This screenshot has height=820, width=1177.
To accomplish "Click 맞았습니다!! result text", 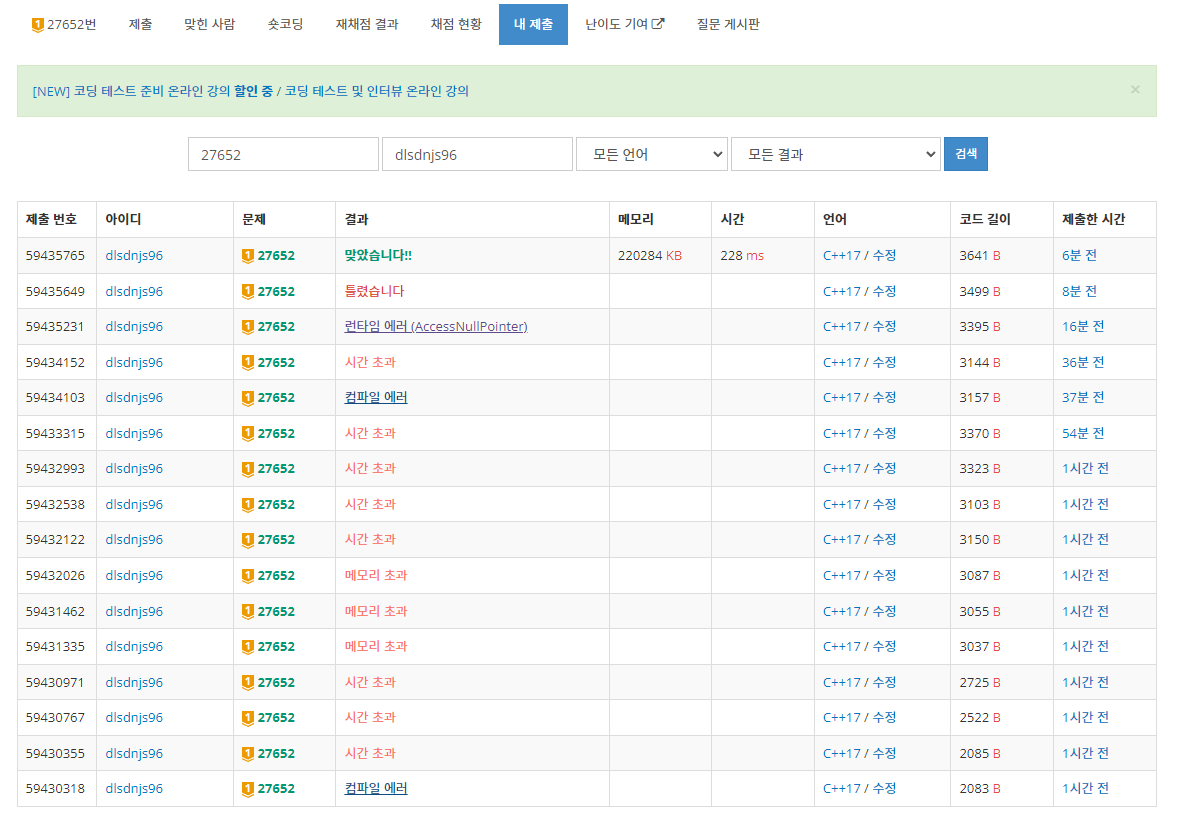I will pyautogui.click(x=378, y=255).
